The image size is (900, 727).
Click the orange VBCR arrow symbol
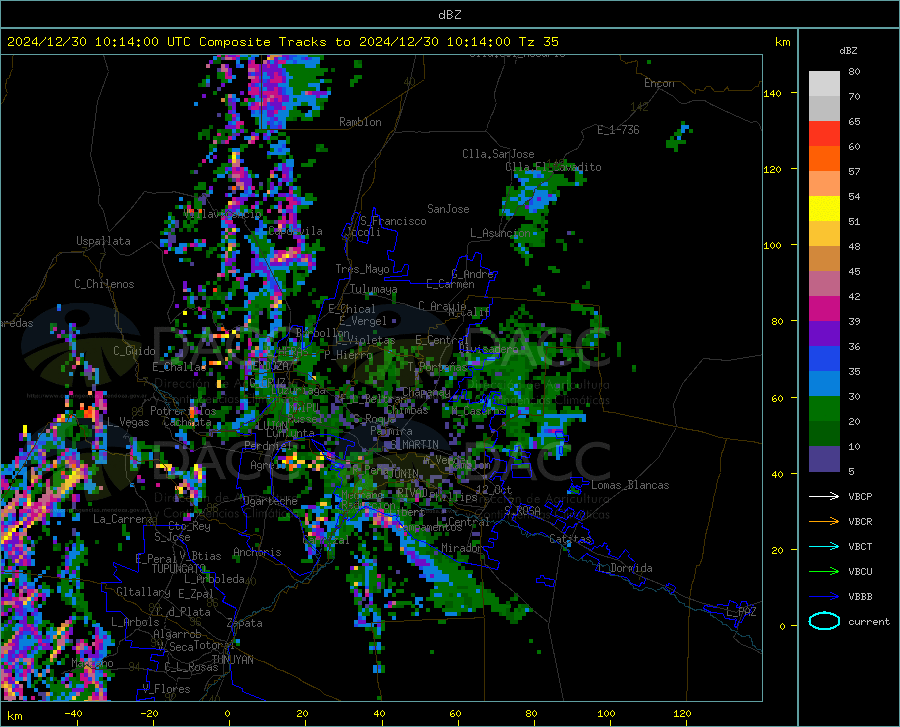824,521
